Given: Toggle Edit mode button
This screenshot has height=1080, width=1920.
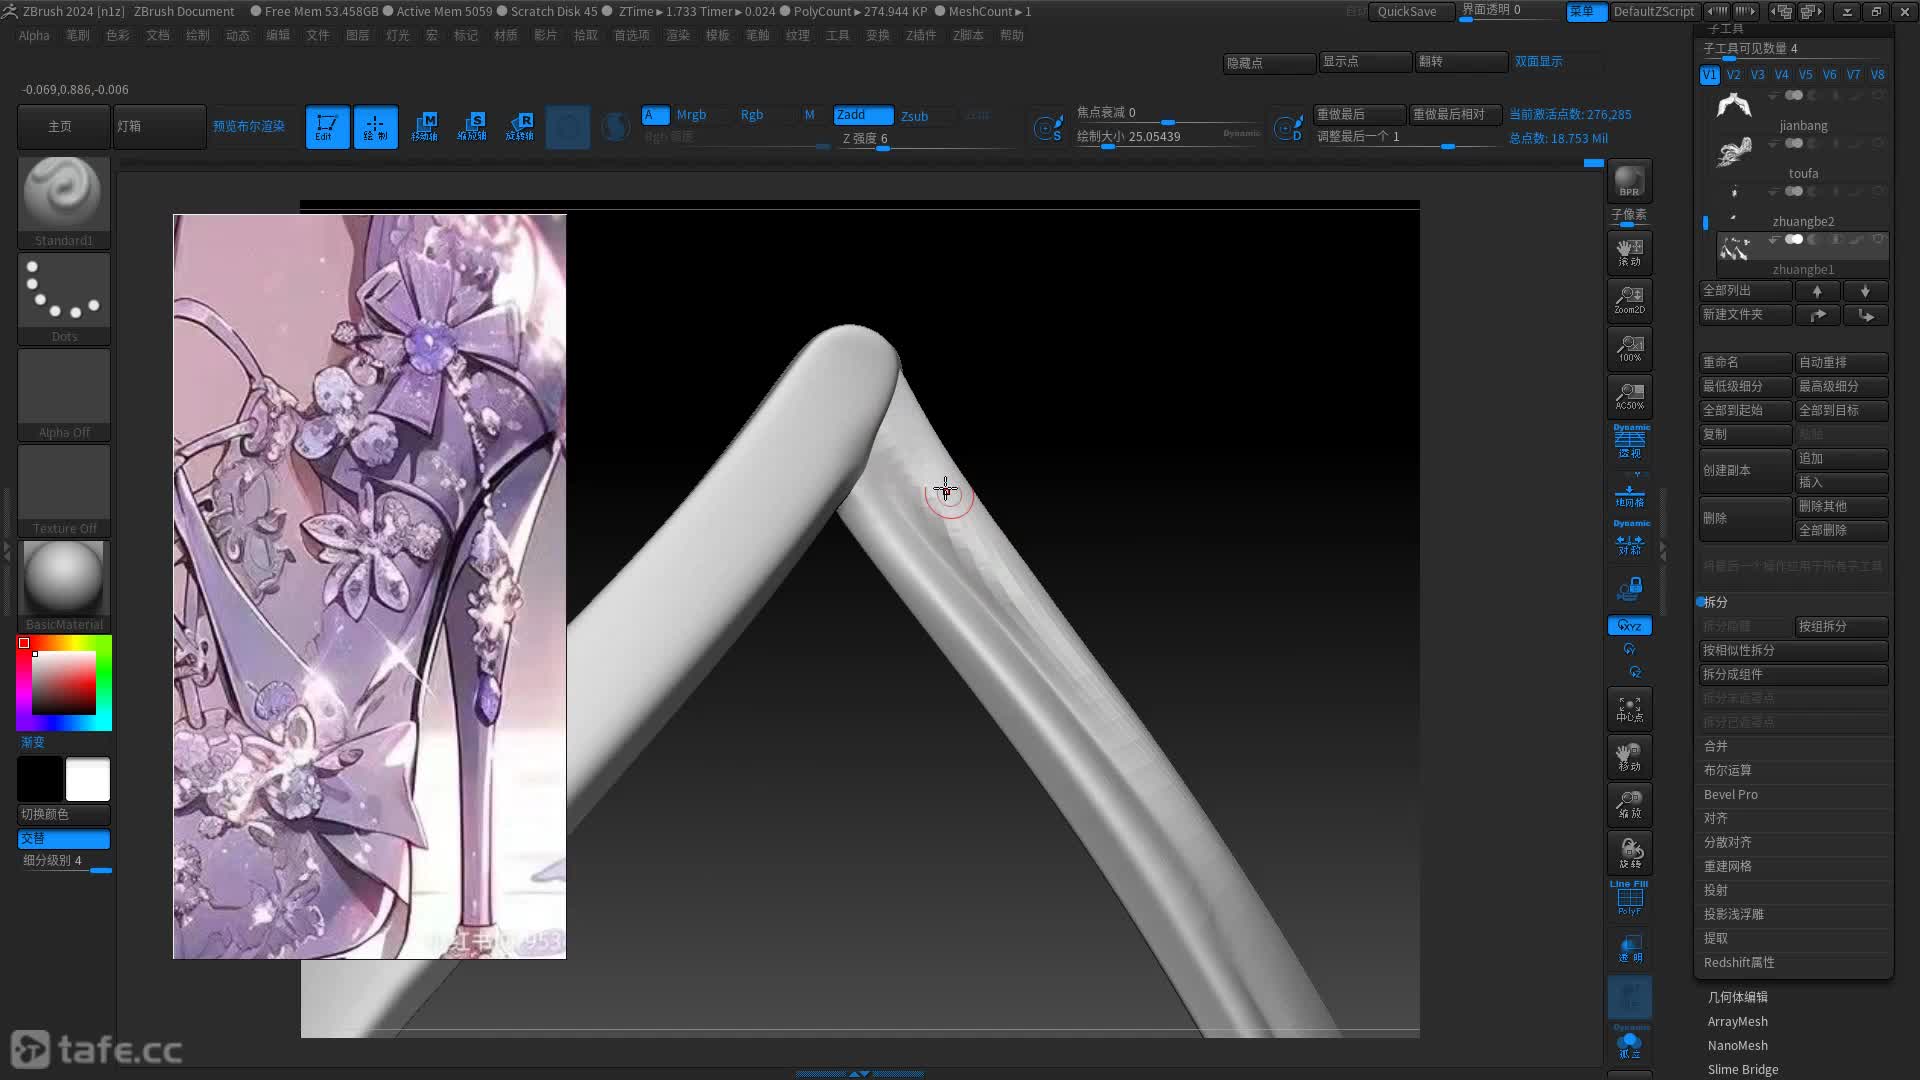Looking at the screenshot, I should (327, 127).
